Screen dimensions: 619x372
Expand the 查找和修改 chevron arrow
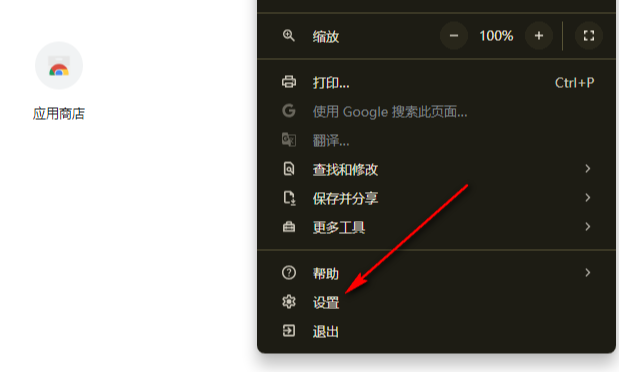(x=587, y=169)
